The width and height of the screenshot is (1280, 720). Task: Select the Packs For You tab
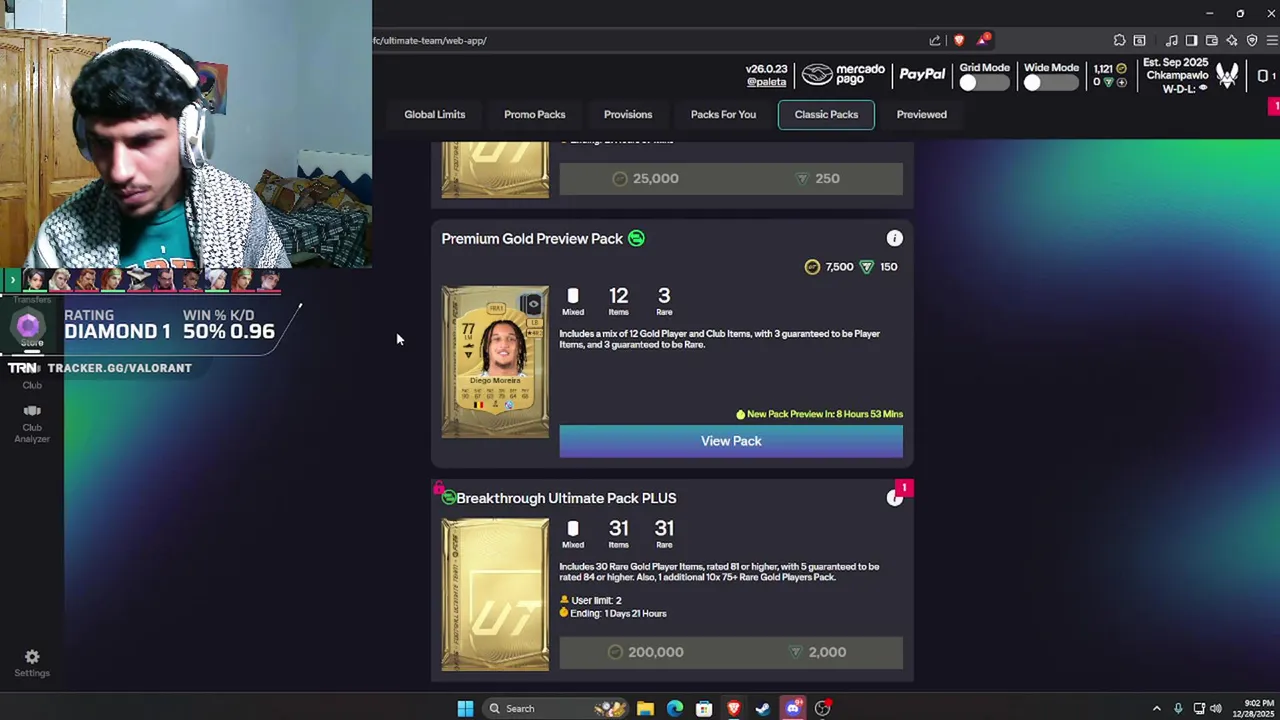(x=723, y=114)
